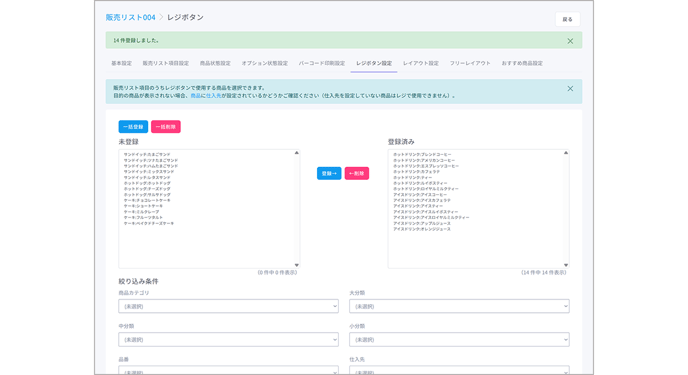Open the 中分類 dropdown
This screenshot has height=375, width=688.
tap(228, 339)
